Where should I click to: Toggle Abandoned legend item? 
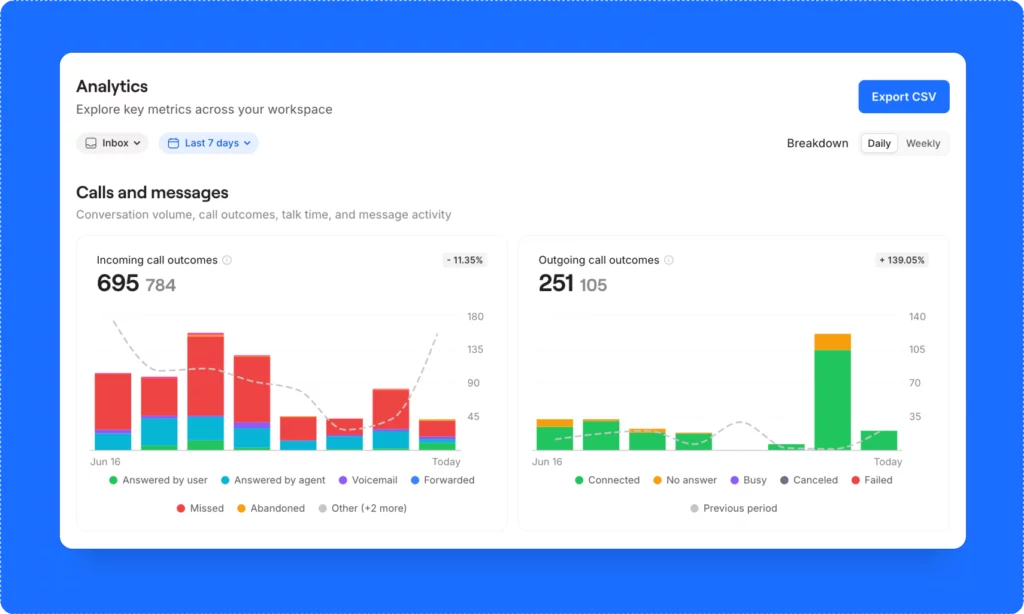271,508
